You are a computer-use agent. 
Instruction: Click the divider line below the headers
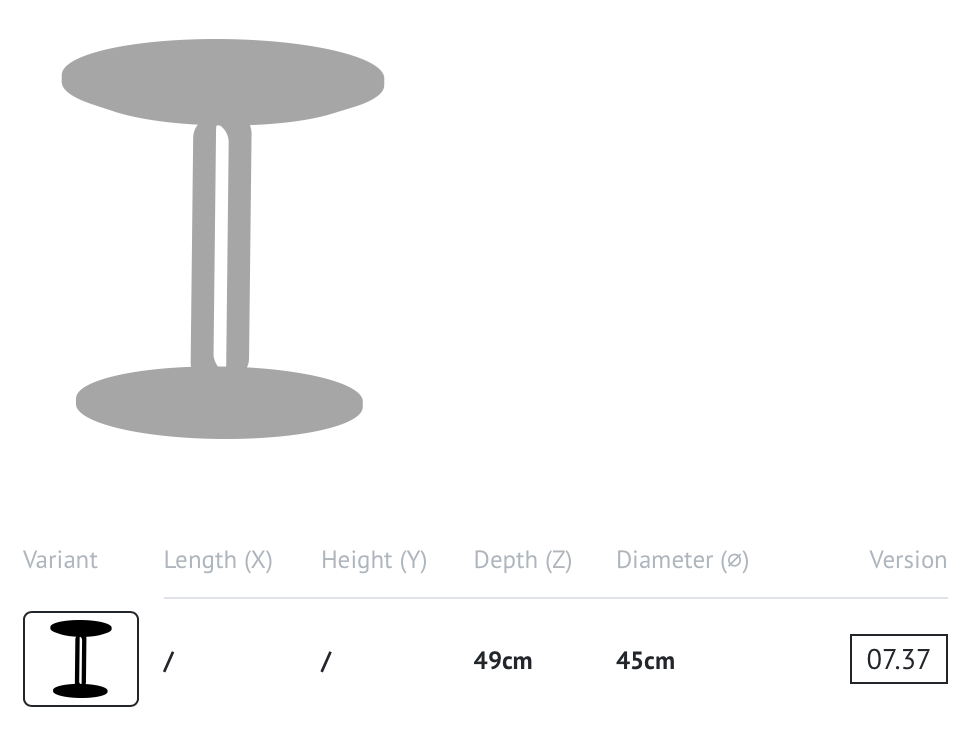(x=556, y=598)
